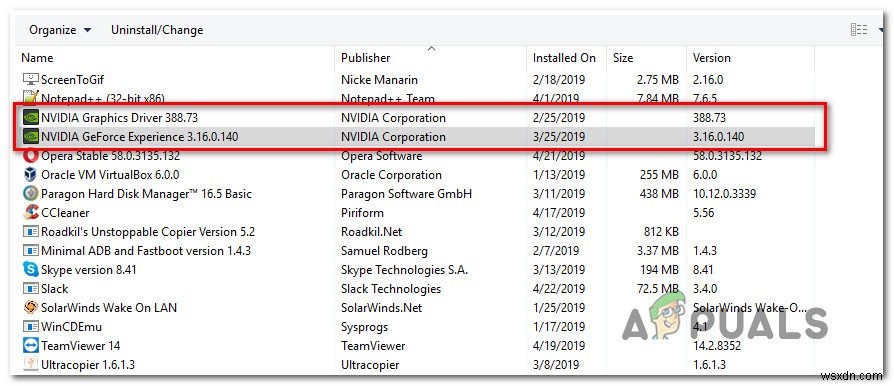The image size is (894, 386).
Task: Click the ScreenToGif app icon
Action: [30, 80]
